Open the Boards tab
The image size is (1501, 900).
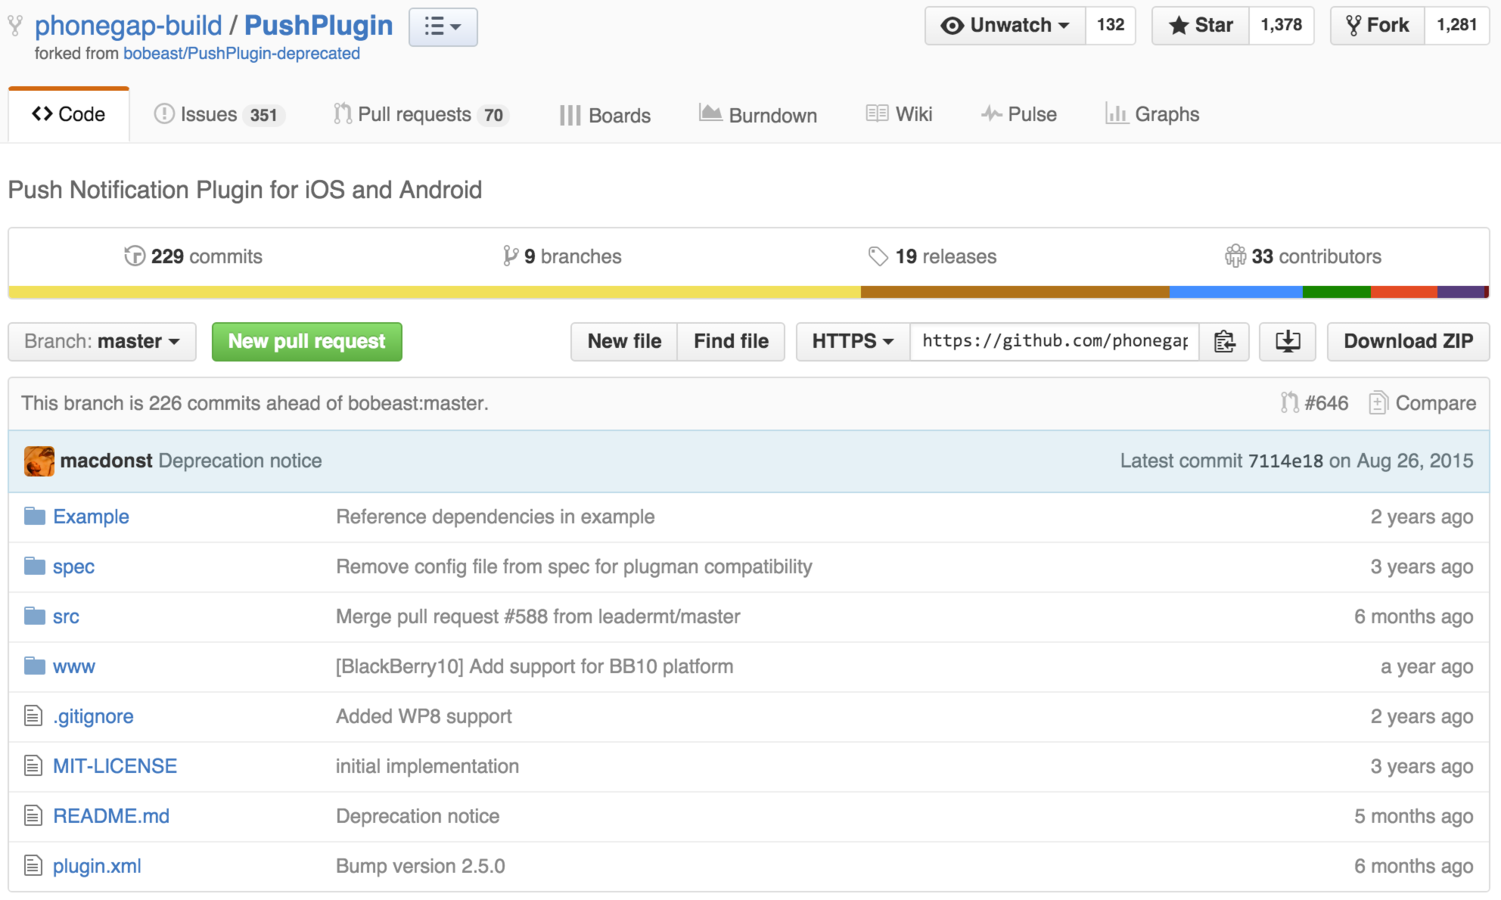click(605, 115)
